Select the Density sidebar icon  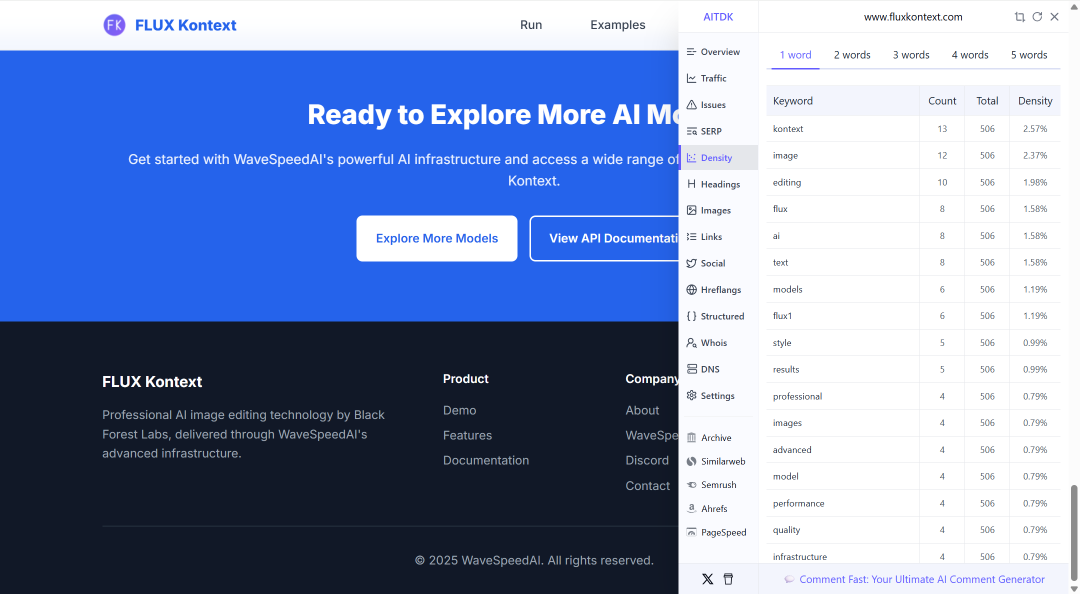pyautogui.click(x=692, y=158)
